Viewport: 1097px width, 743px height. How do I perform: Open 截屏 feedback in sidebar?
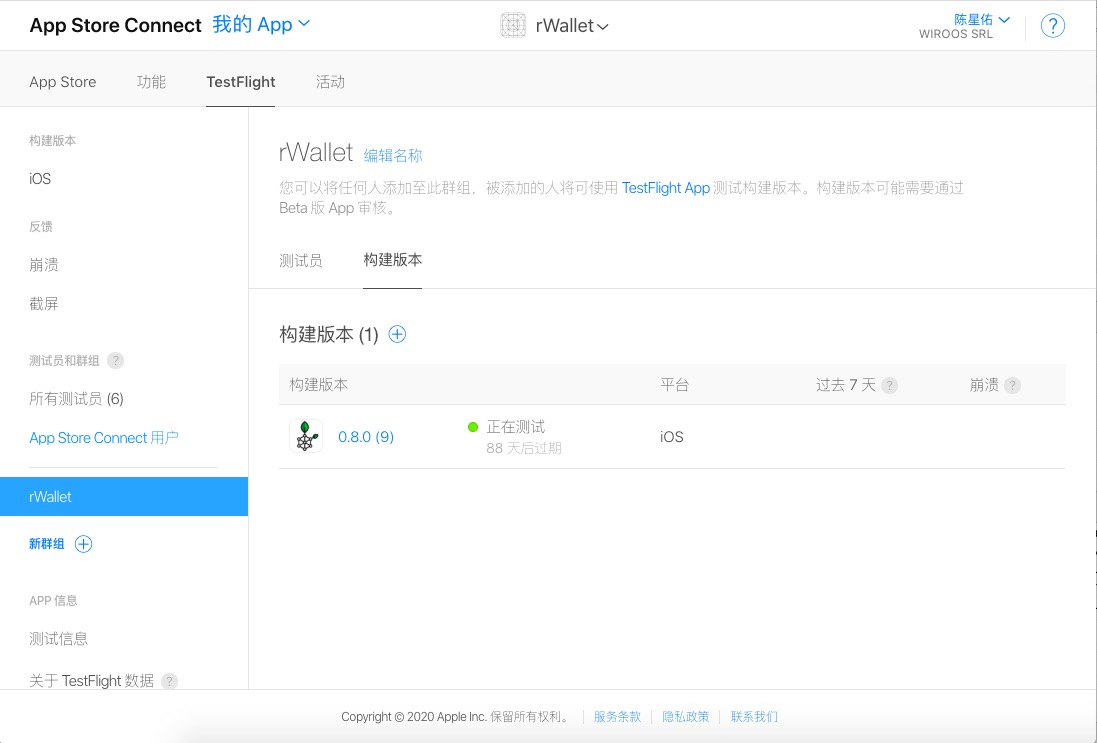point(44,304)
